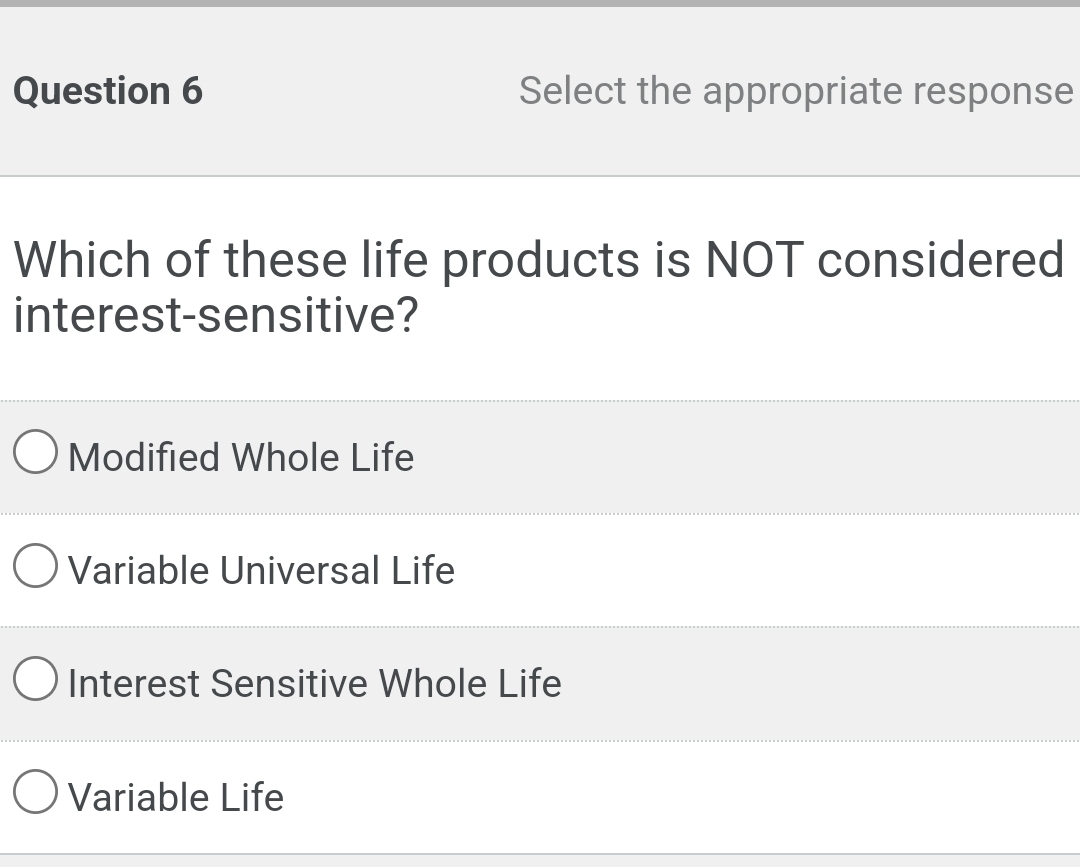This screenshot has height=867, width=1080.
Task: Click the divider below the question text
Action: [x=540, y=401]
